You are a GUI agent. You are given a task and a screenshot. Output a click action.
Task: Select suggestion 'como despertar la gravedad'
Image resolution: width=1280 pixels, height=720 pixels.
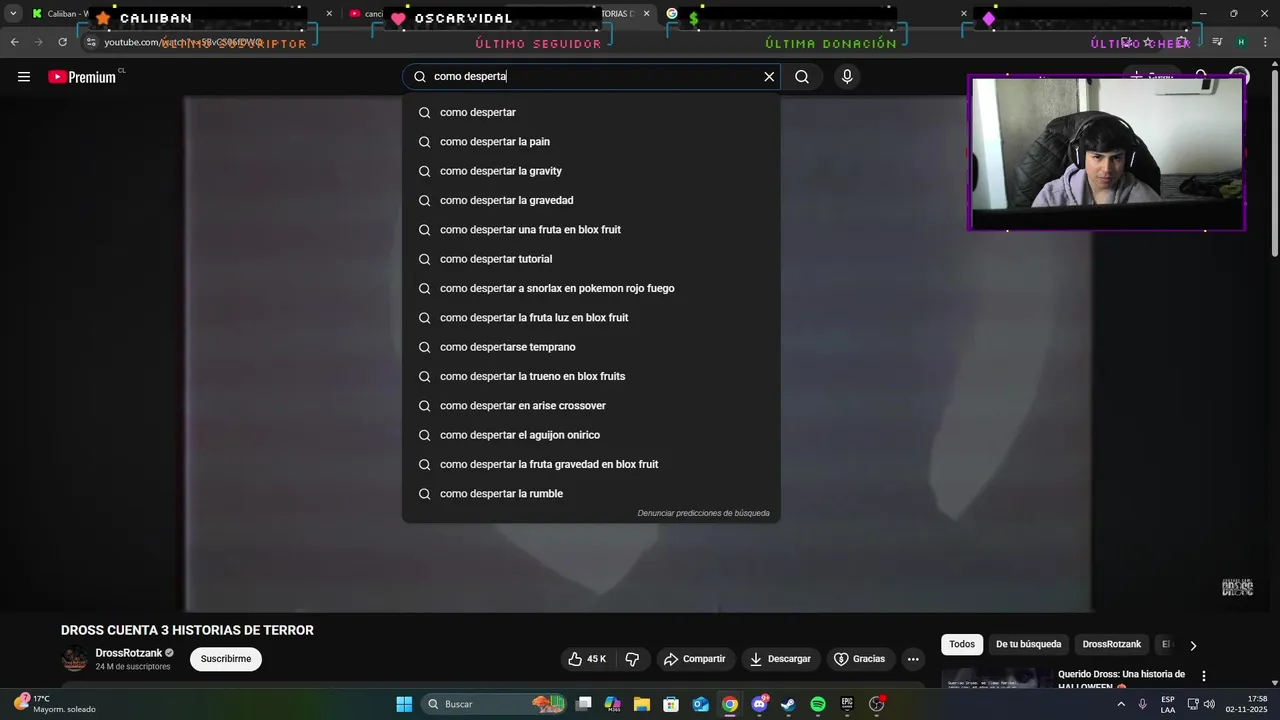pyautogui.click(x=591, y=200)
